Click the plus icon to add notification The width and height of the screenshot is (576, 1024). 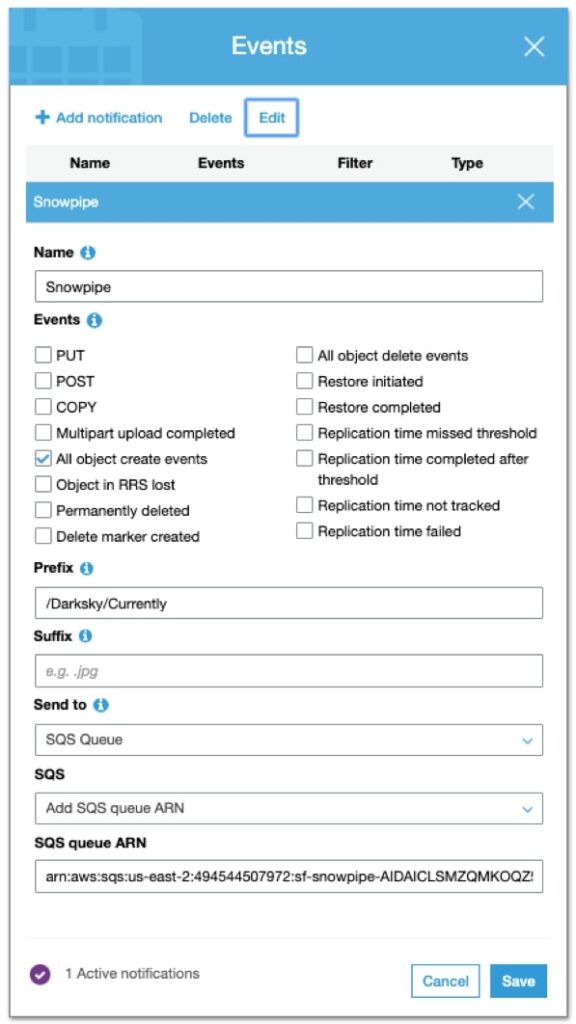coord(41,117)
